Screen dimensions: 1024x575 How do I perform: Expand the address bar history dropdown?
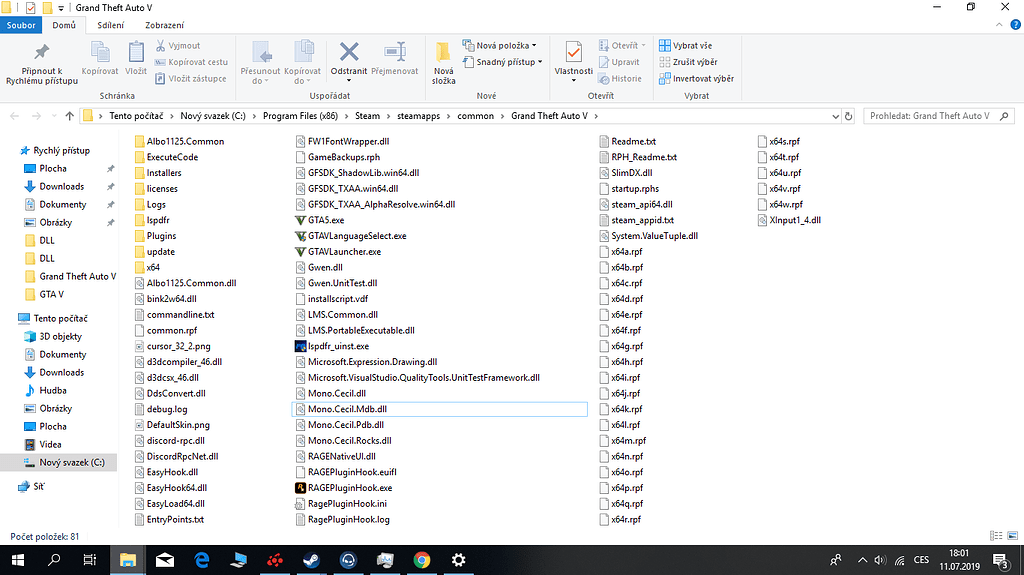(x=835, y=116)
